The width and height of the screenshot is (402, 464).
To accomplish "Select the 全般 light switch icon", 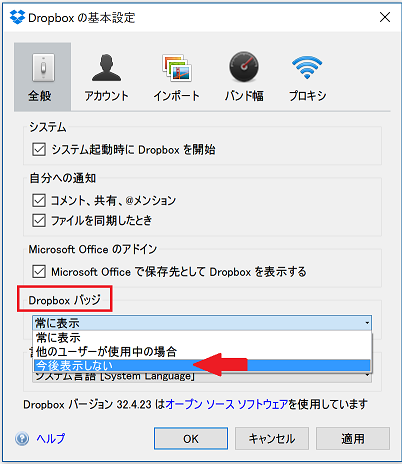I will [x=43, y=68].
